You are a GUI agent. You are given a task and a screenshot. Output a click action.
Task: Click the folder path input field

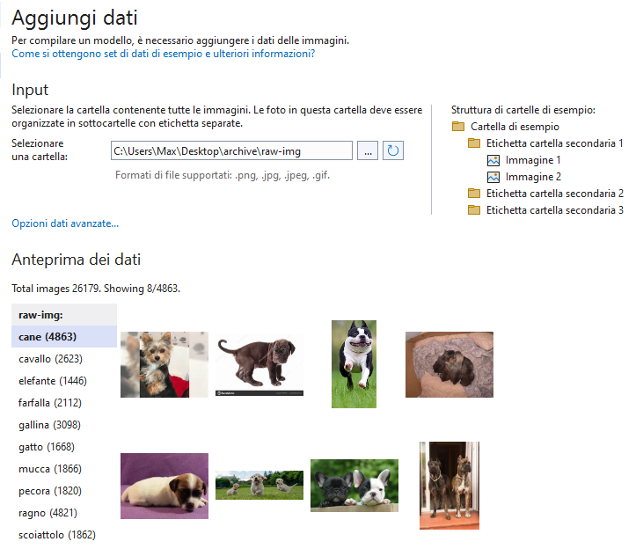[x=231, y=151]
